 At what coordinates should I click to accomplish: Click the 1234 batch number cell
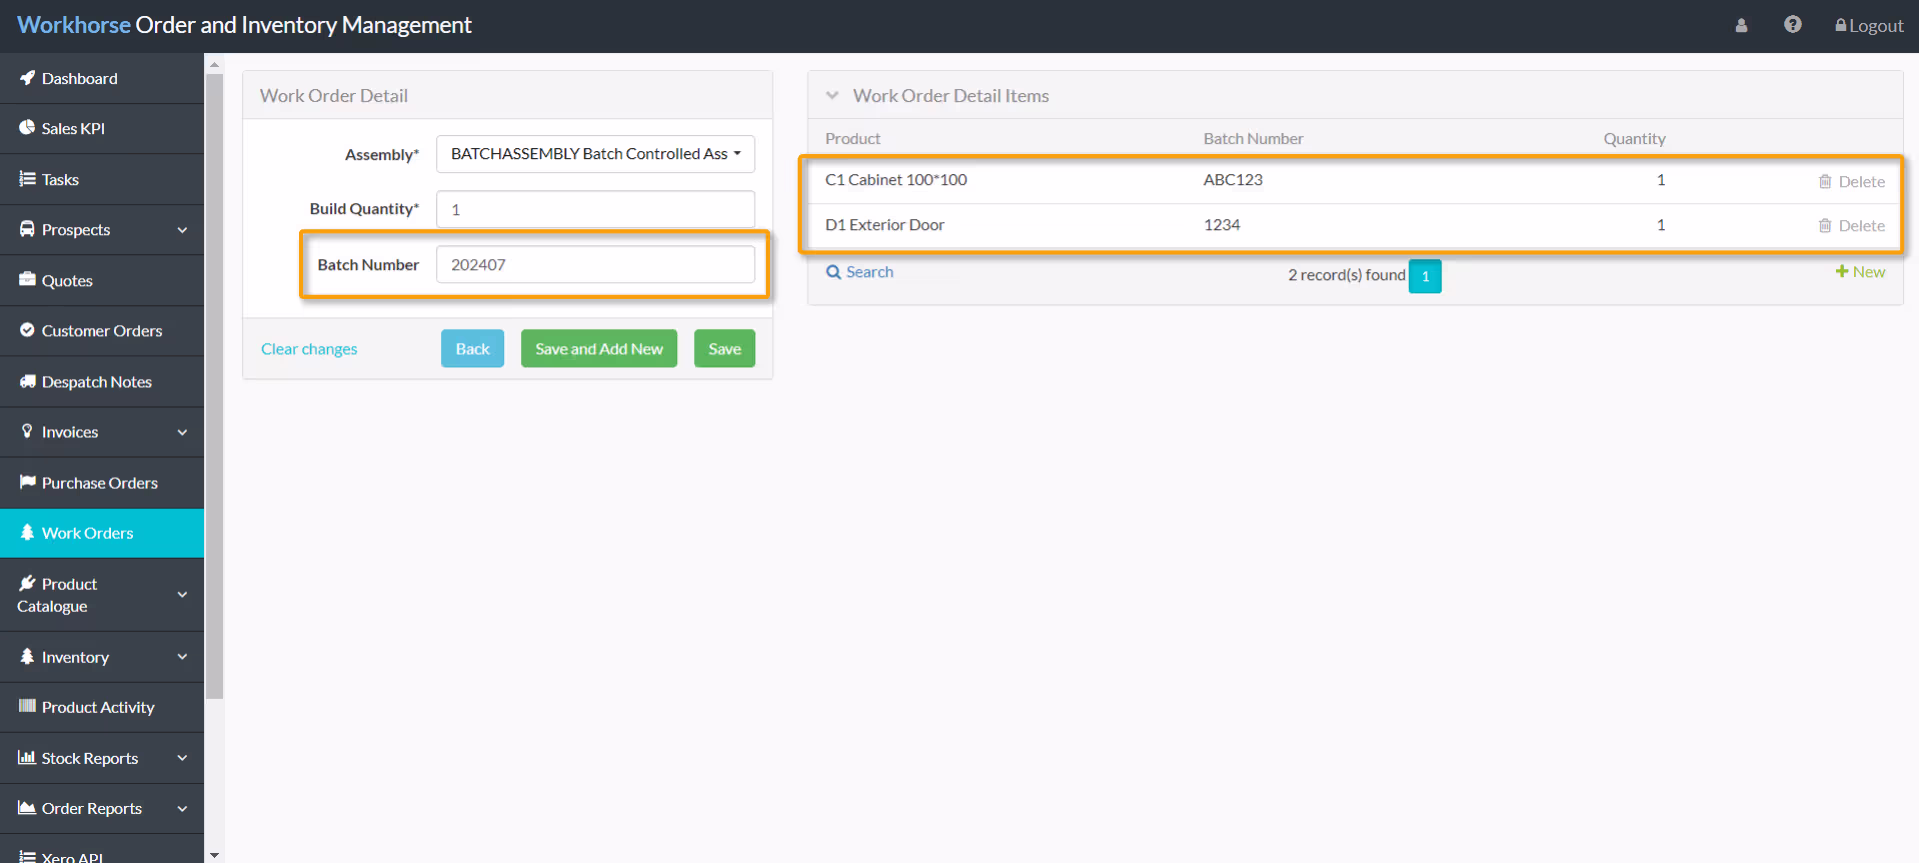point(1222,225)
